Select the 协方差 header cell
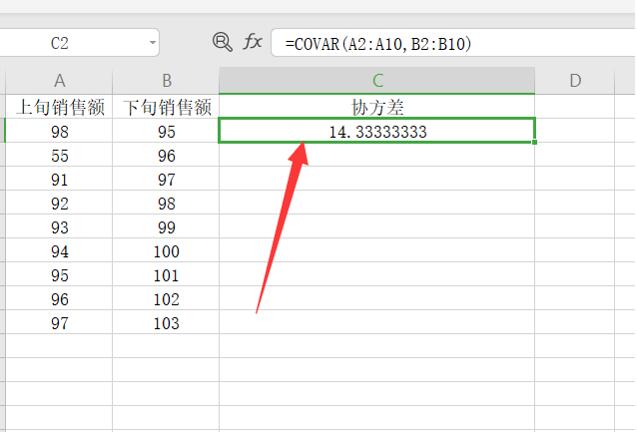Viewport: 637px width, 432px height. click(x=377, y=106)
